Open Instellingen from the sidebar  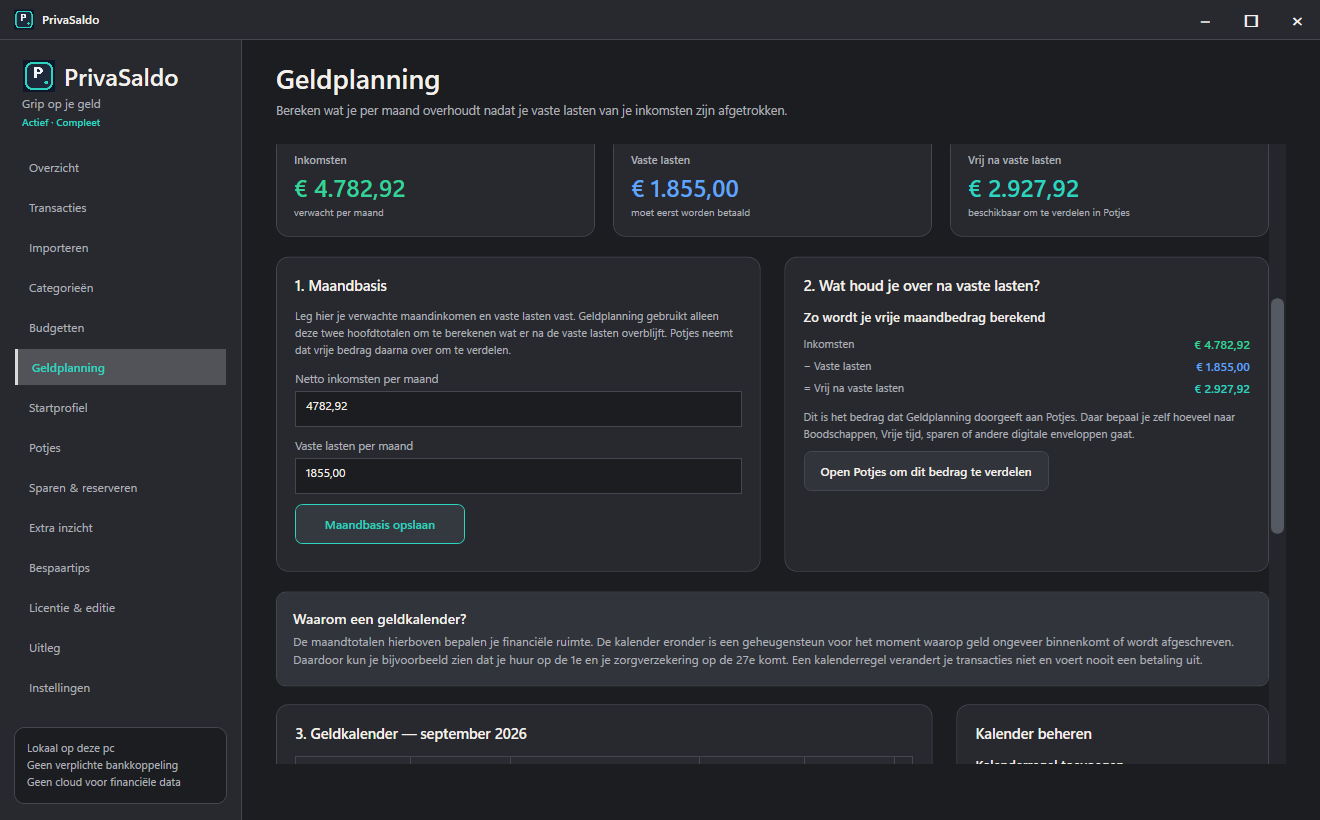click(x=120, y=688)
